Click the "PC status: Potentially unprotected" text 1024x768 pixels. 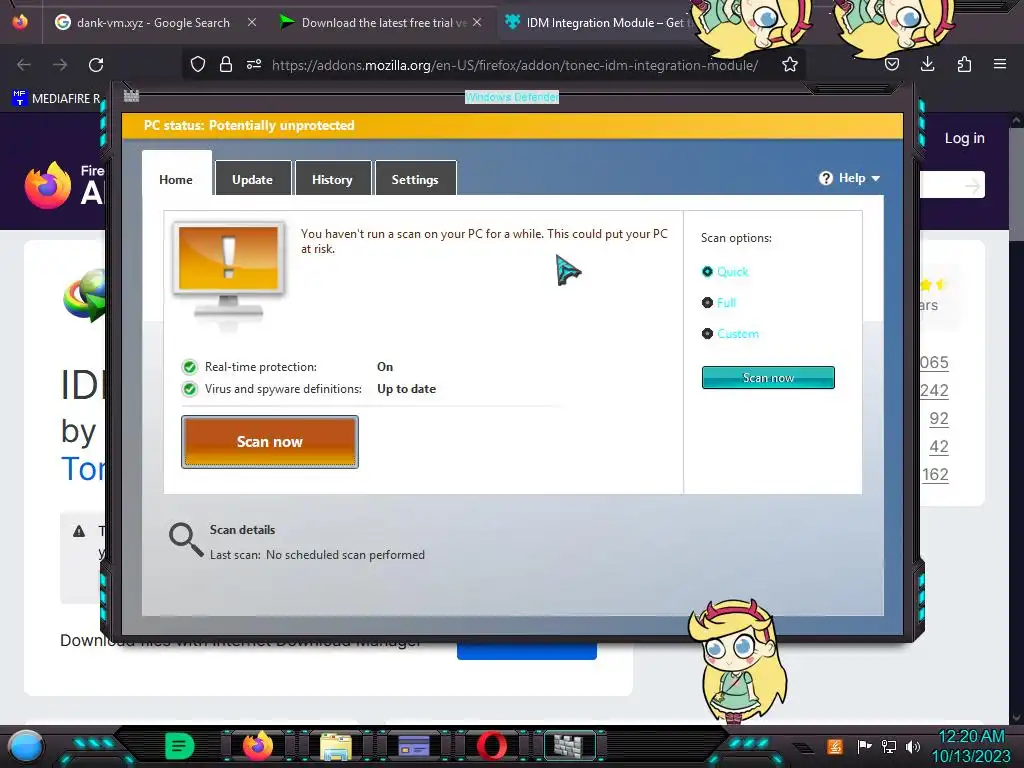(249, 125)
